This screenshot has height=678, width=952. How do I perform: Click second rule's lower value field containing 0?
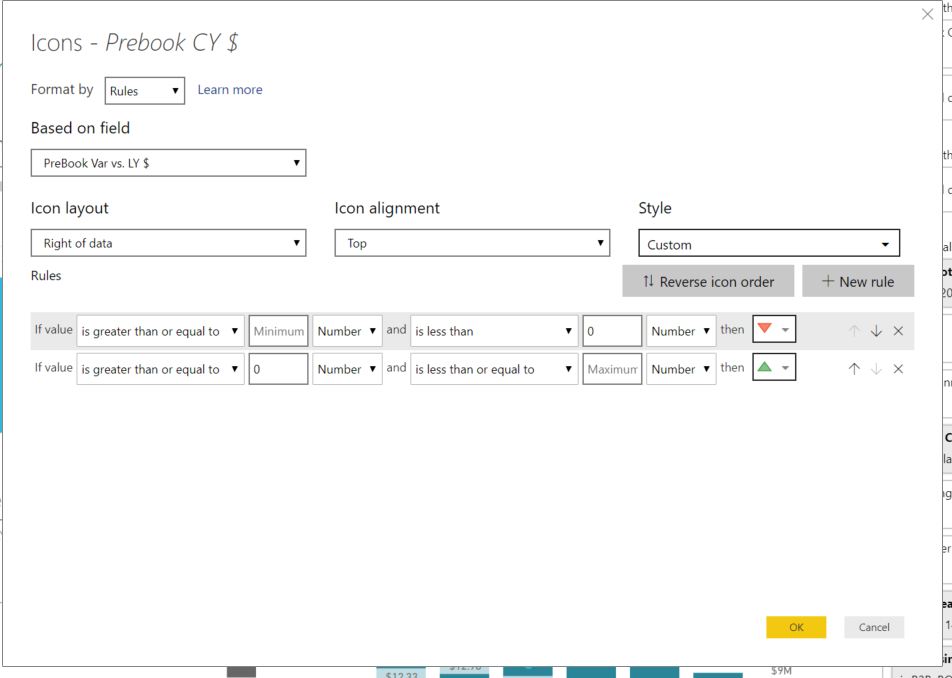(279, 368)
